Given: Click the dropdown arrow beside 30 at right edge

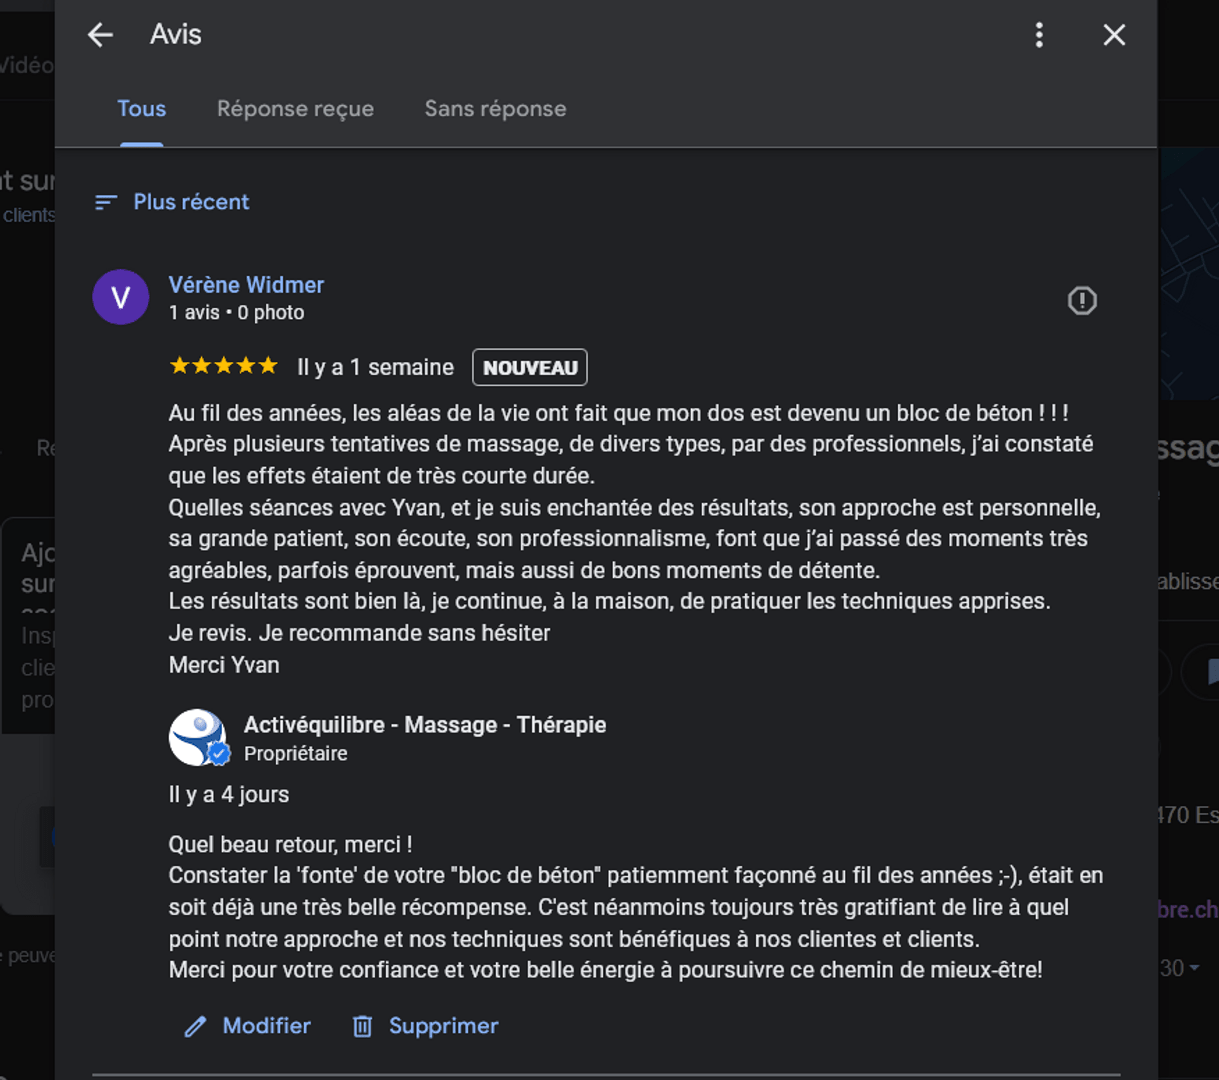Looking at the screenshot, I should click(x=1195, y=968).
